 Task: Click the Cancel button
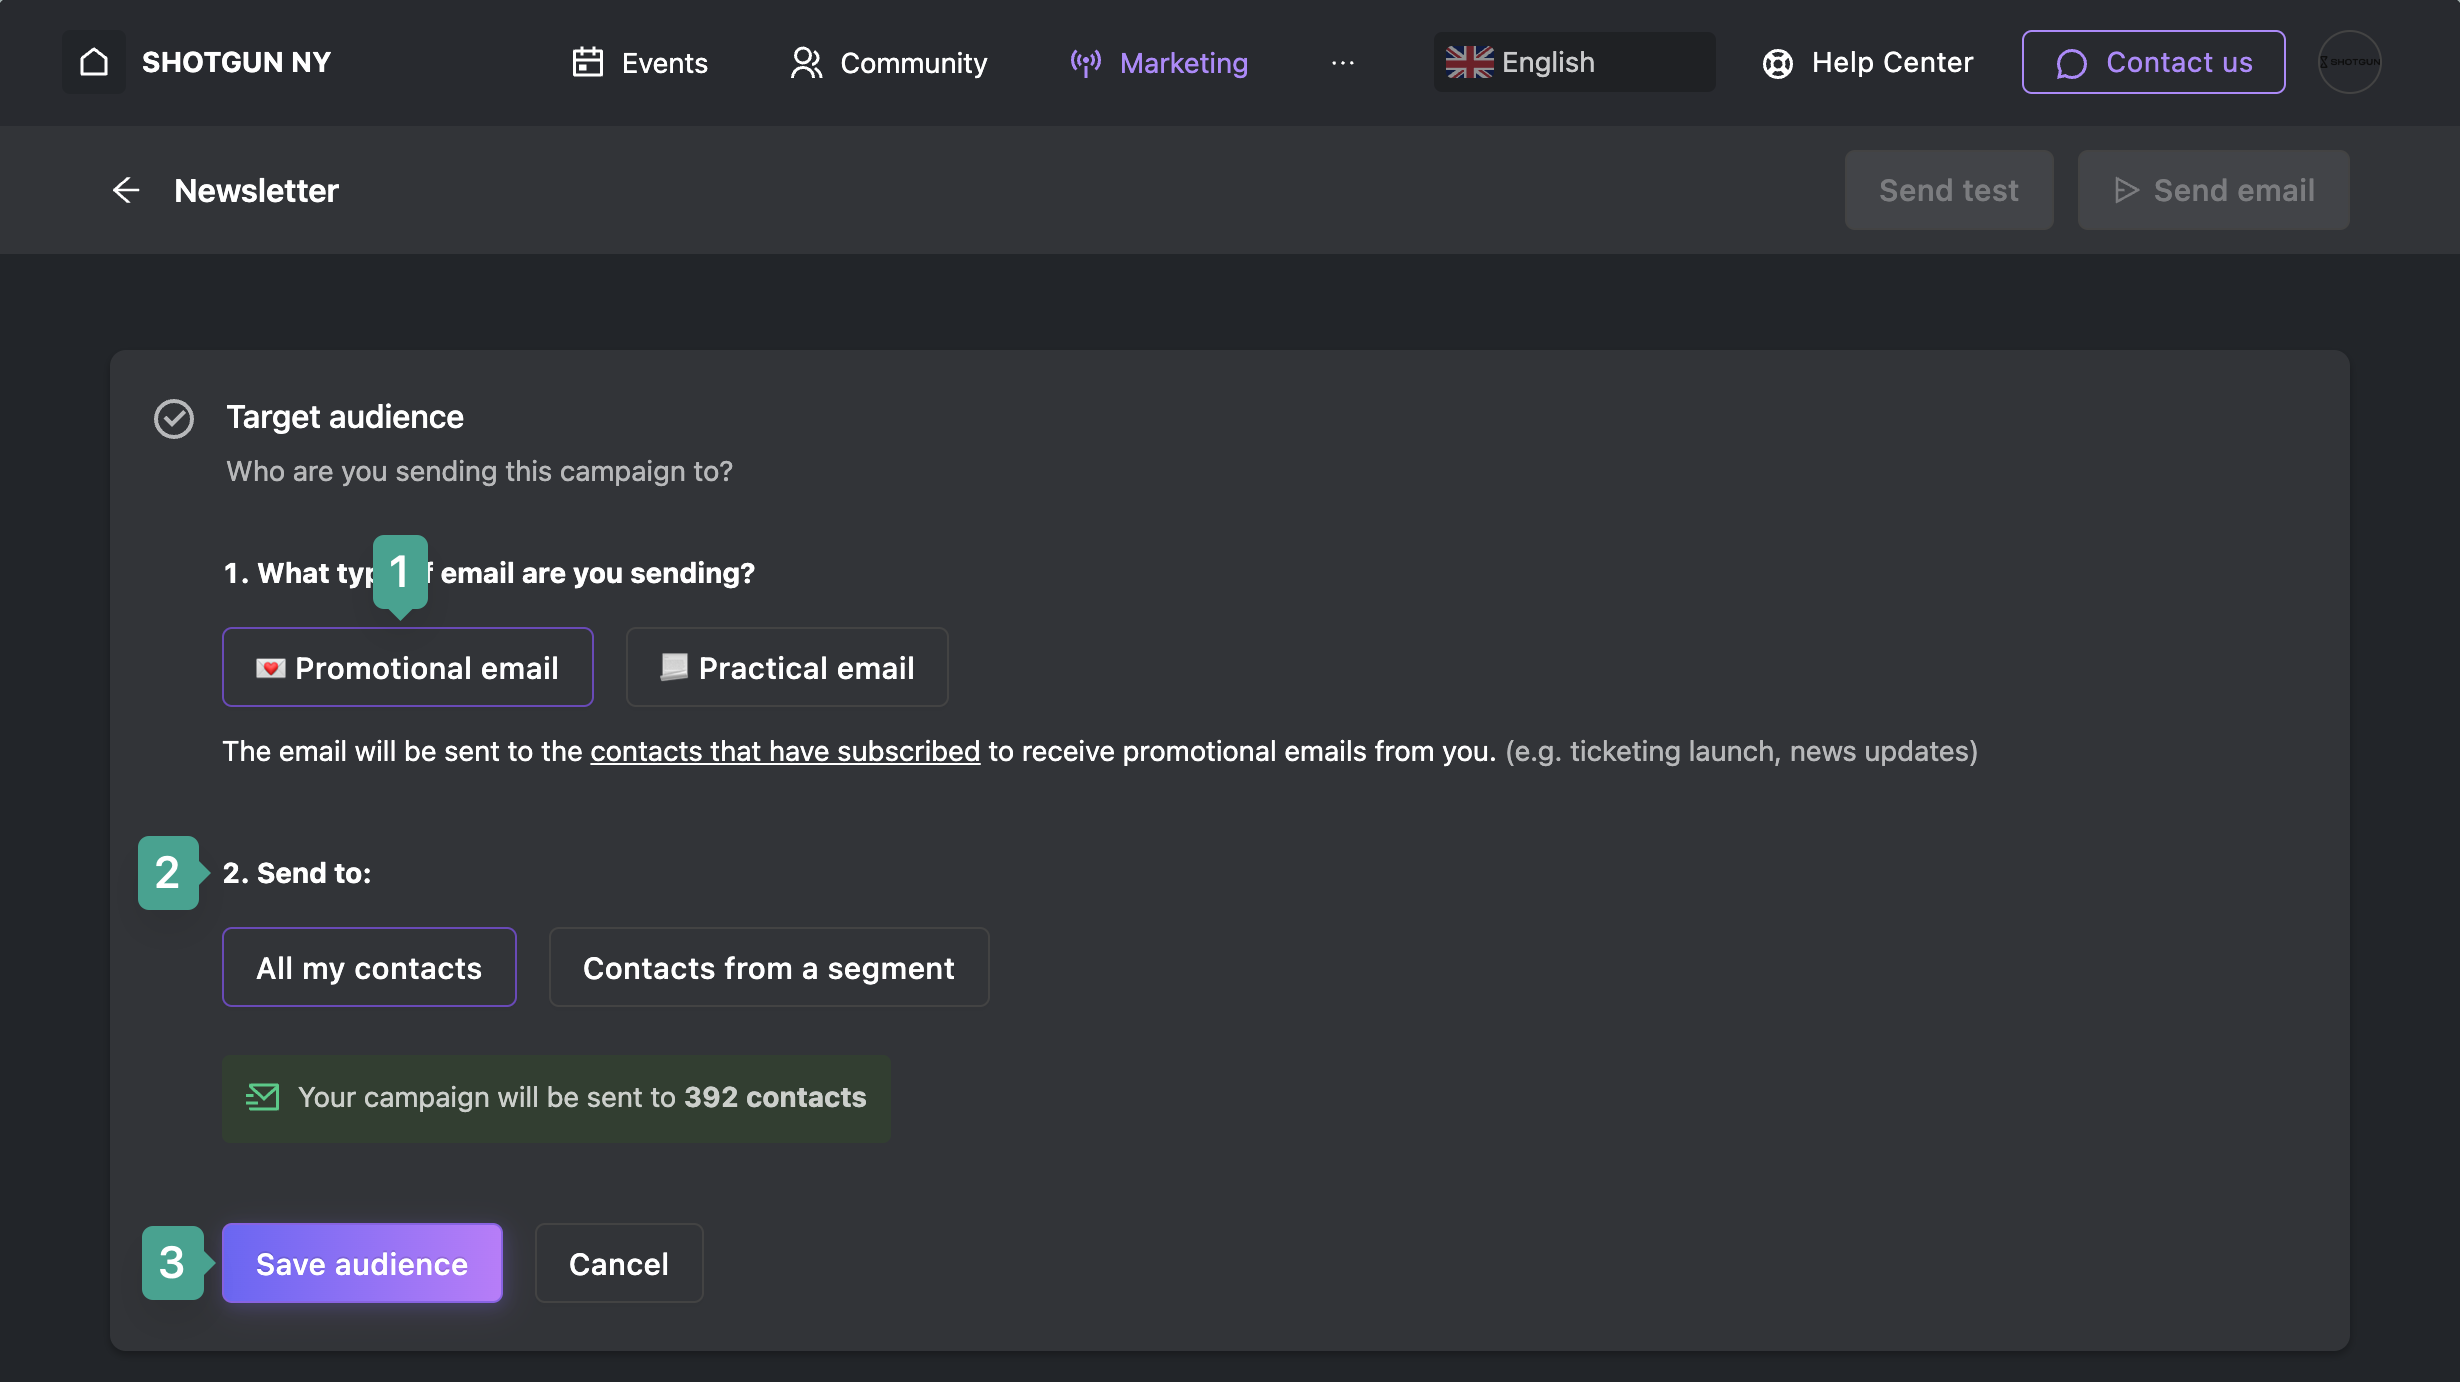[x=619, y=1263]
